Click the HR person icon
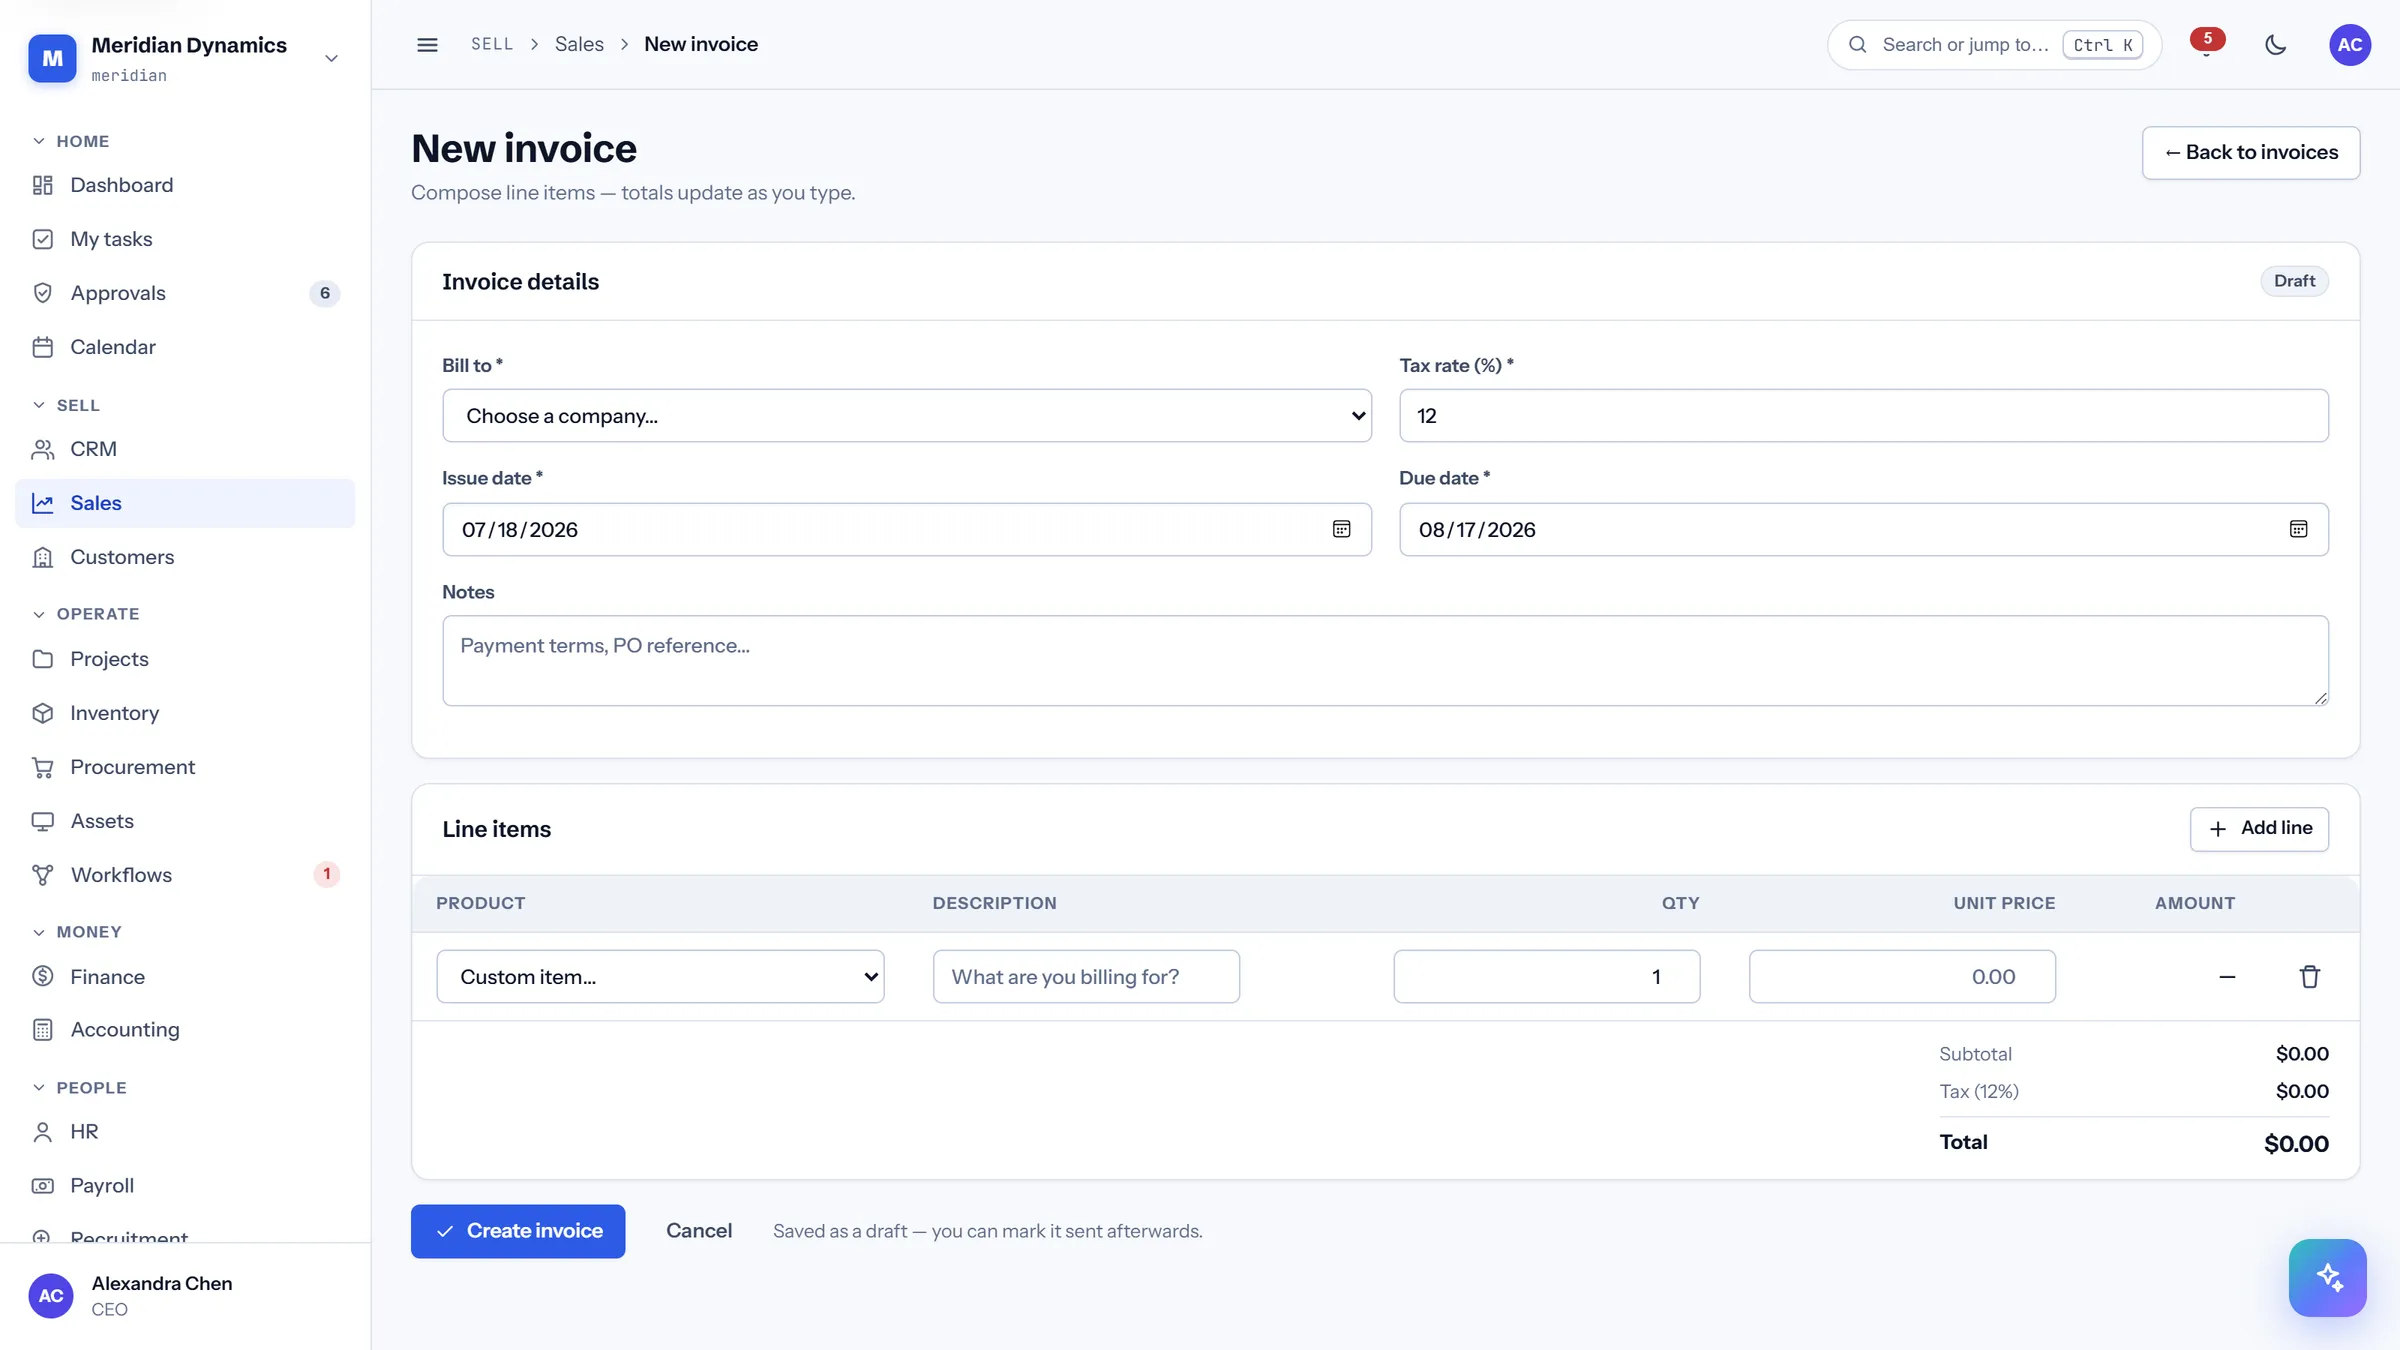Image resolution: width=2400 pixels, height=1350 pixels. tap(42, 1132)
